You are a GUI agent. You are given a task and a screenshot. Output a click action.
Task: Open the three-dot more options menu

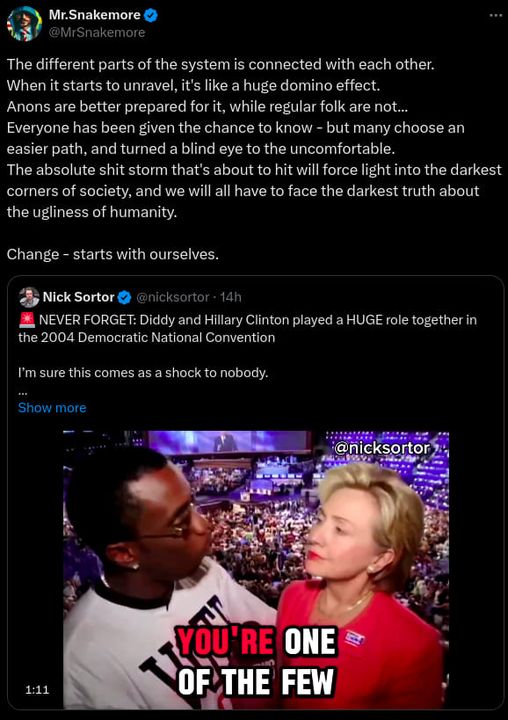pyautogui.click(x=495, y=15)
